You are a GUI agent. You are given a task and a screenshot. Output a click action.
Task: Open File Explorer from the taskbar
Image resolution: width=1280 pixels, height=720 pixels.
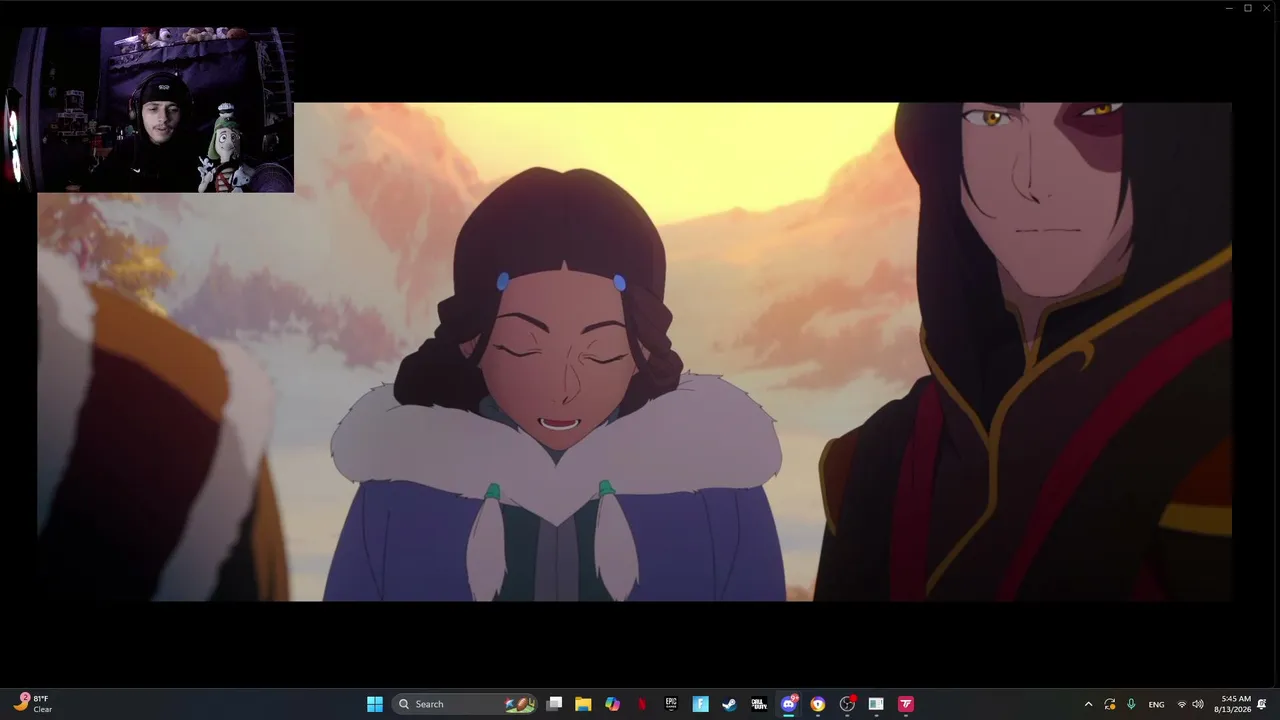[583, 704]
